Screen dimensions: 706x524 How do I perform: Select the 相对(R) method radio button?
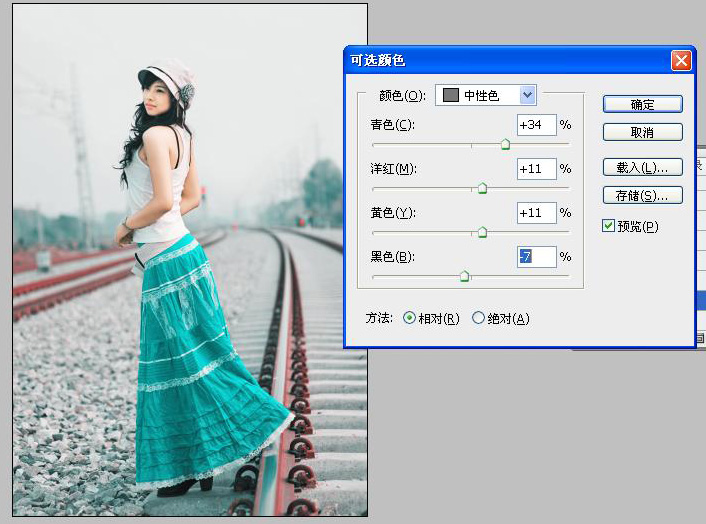pos(409,318)
